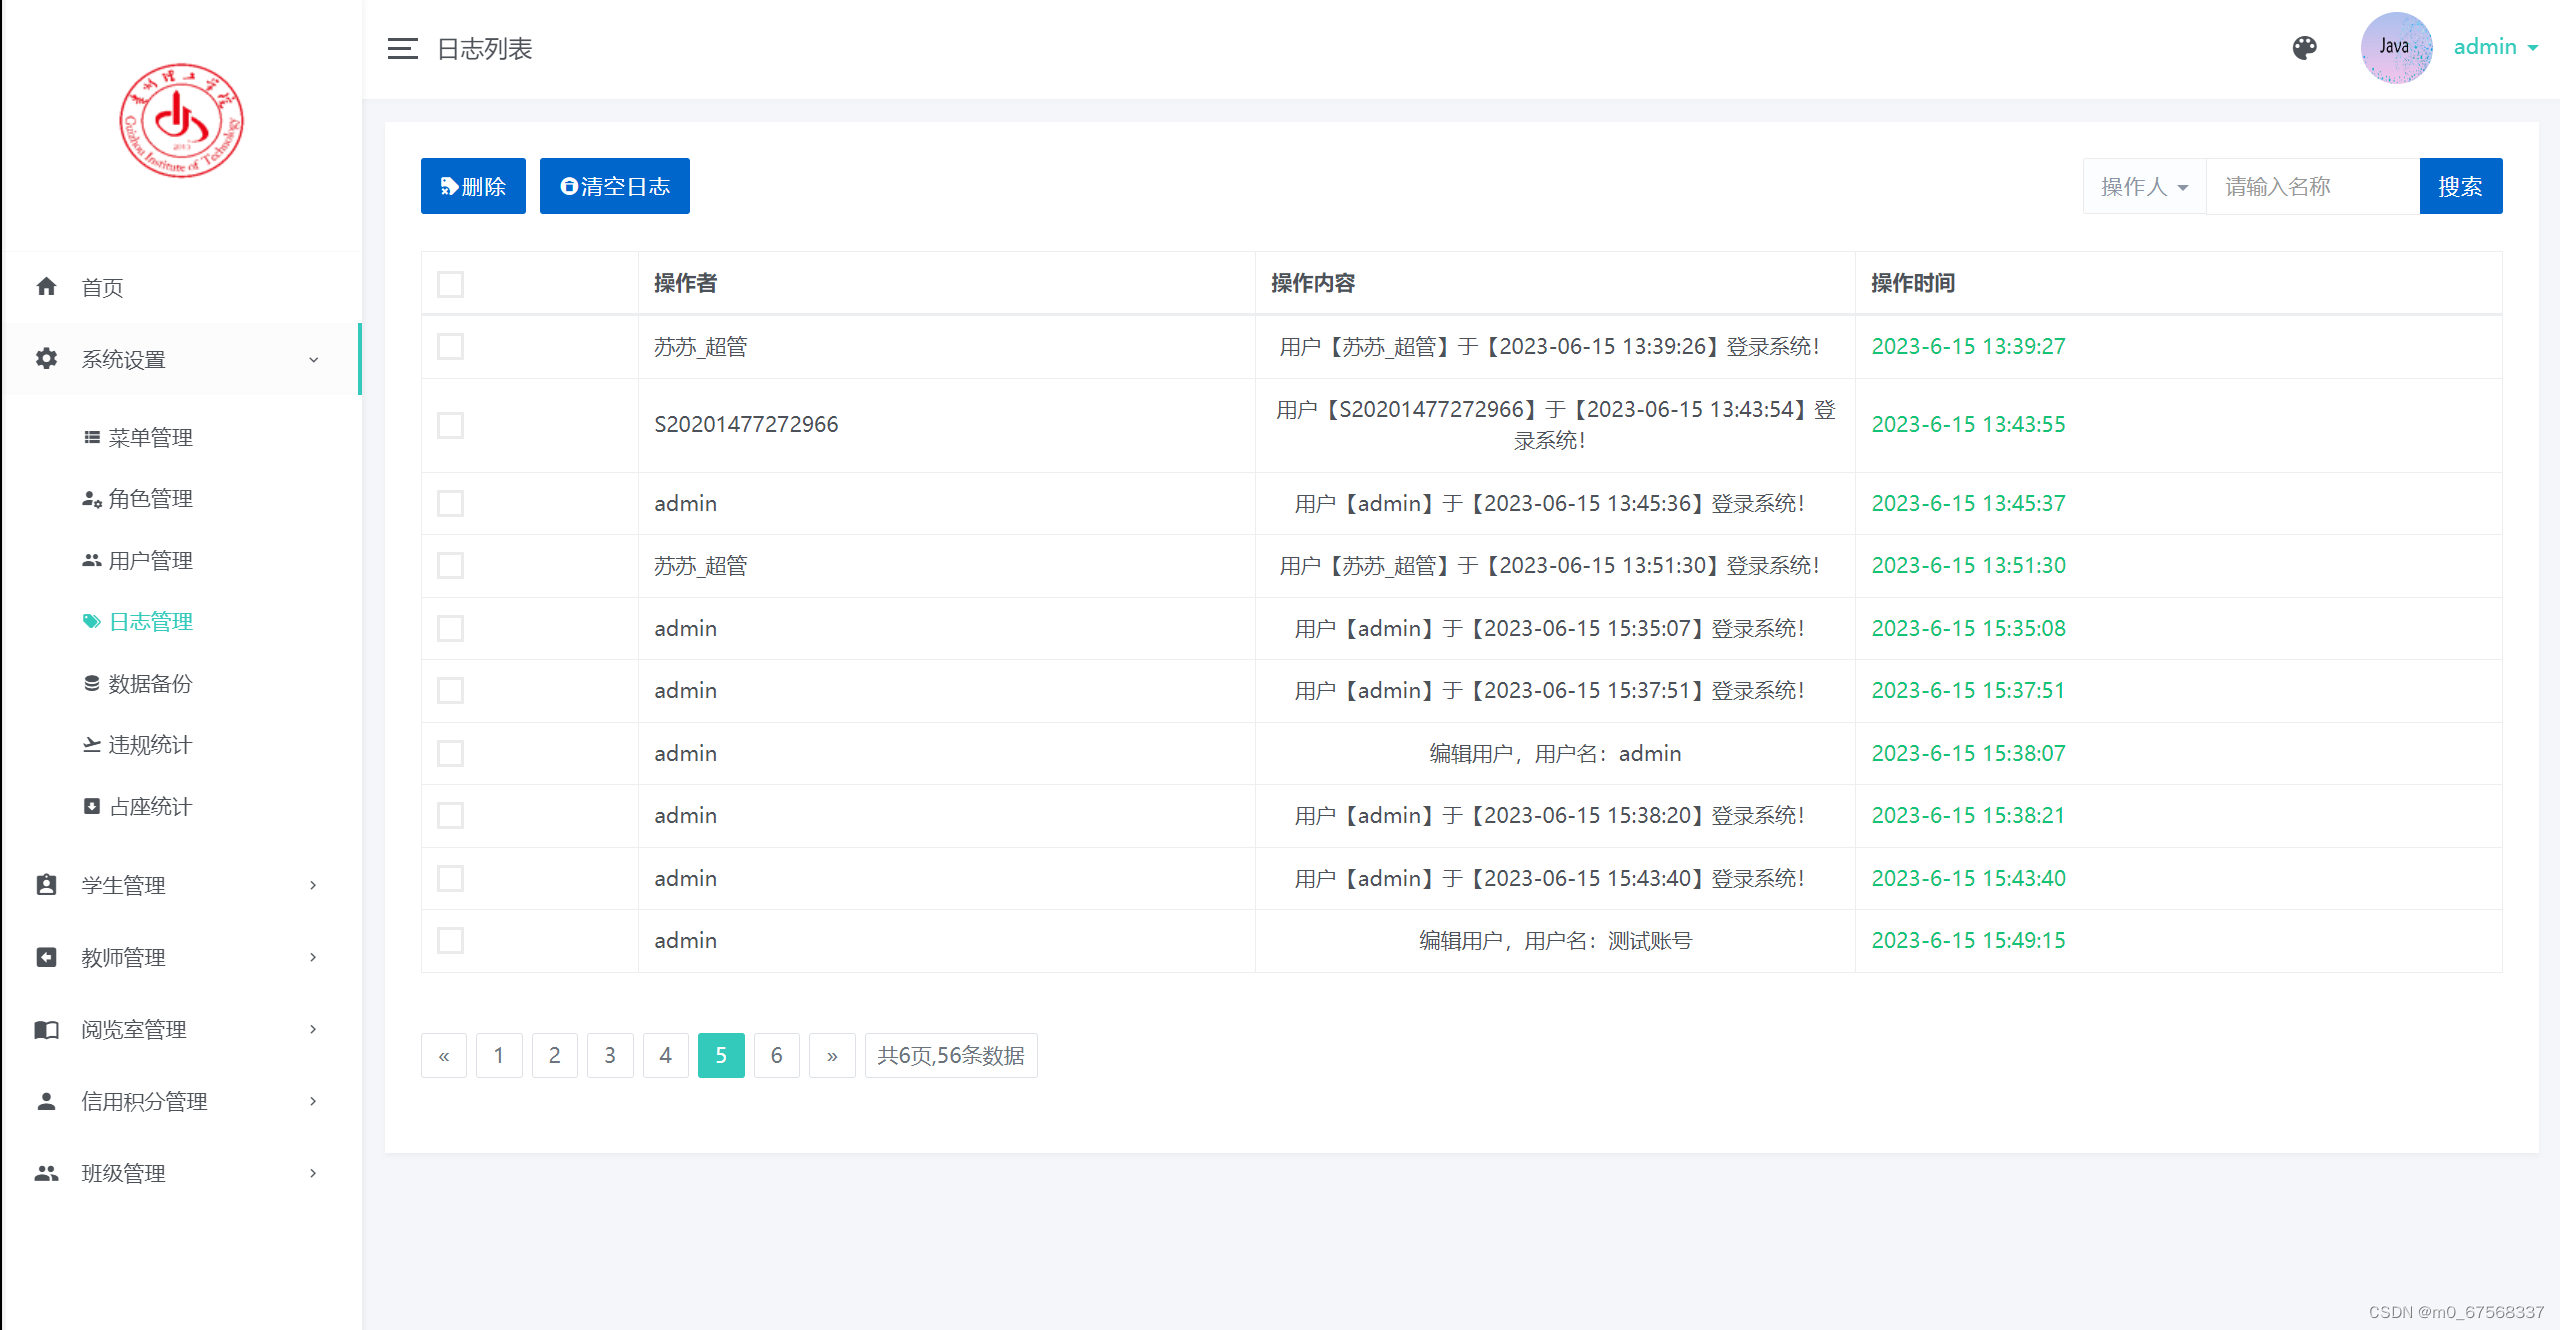This screenshot has width=2560, height=1330.
Task: Click the 占座统计 icon in sidebar
Action: 91,806
